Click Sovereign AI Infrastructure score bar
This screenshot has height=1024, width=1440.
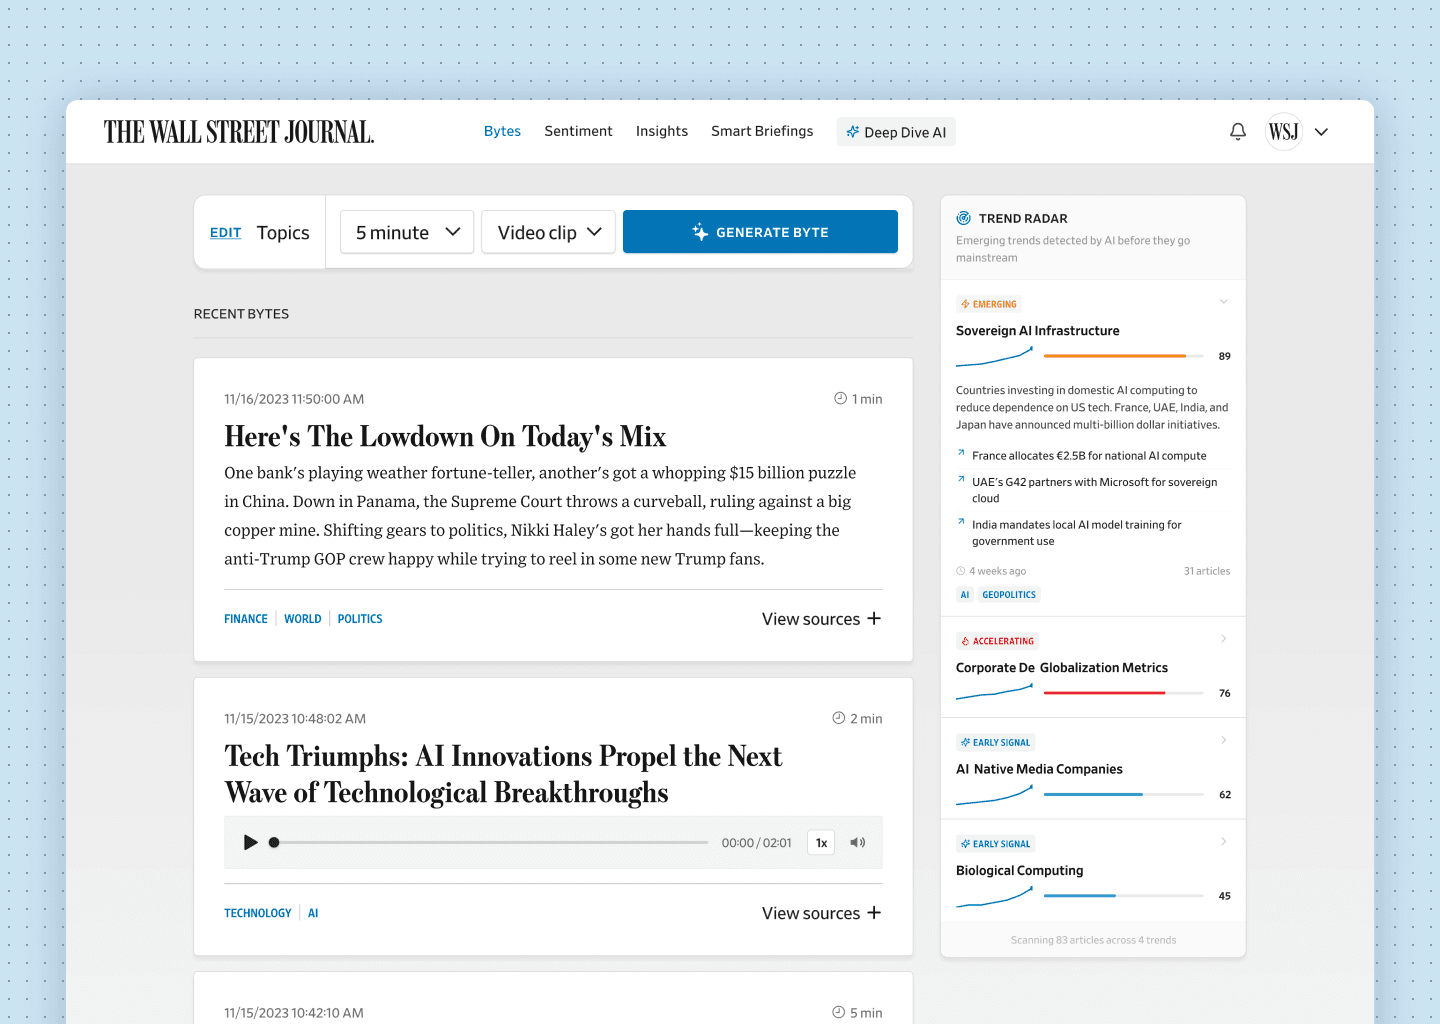[x=1123, y=356]
